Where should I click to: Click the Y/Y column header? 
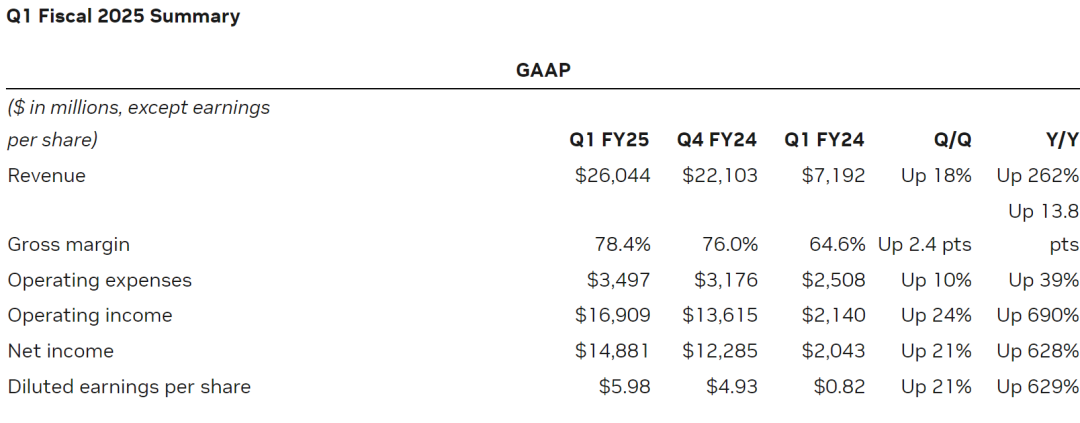(1061, 141)
